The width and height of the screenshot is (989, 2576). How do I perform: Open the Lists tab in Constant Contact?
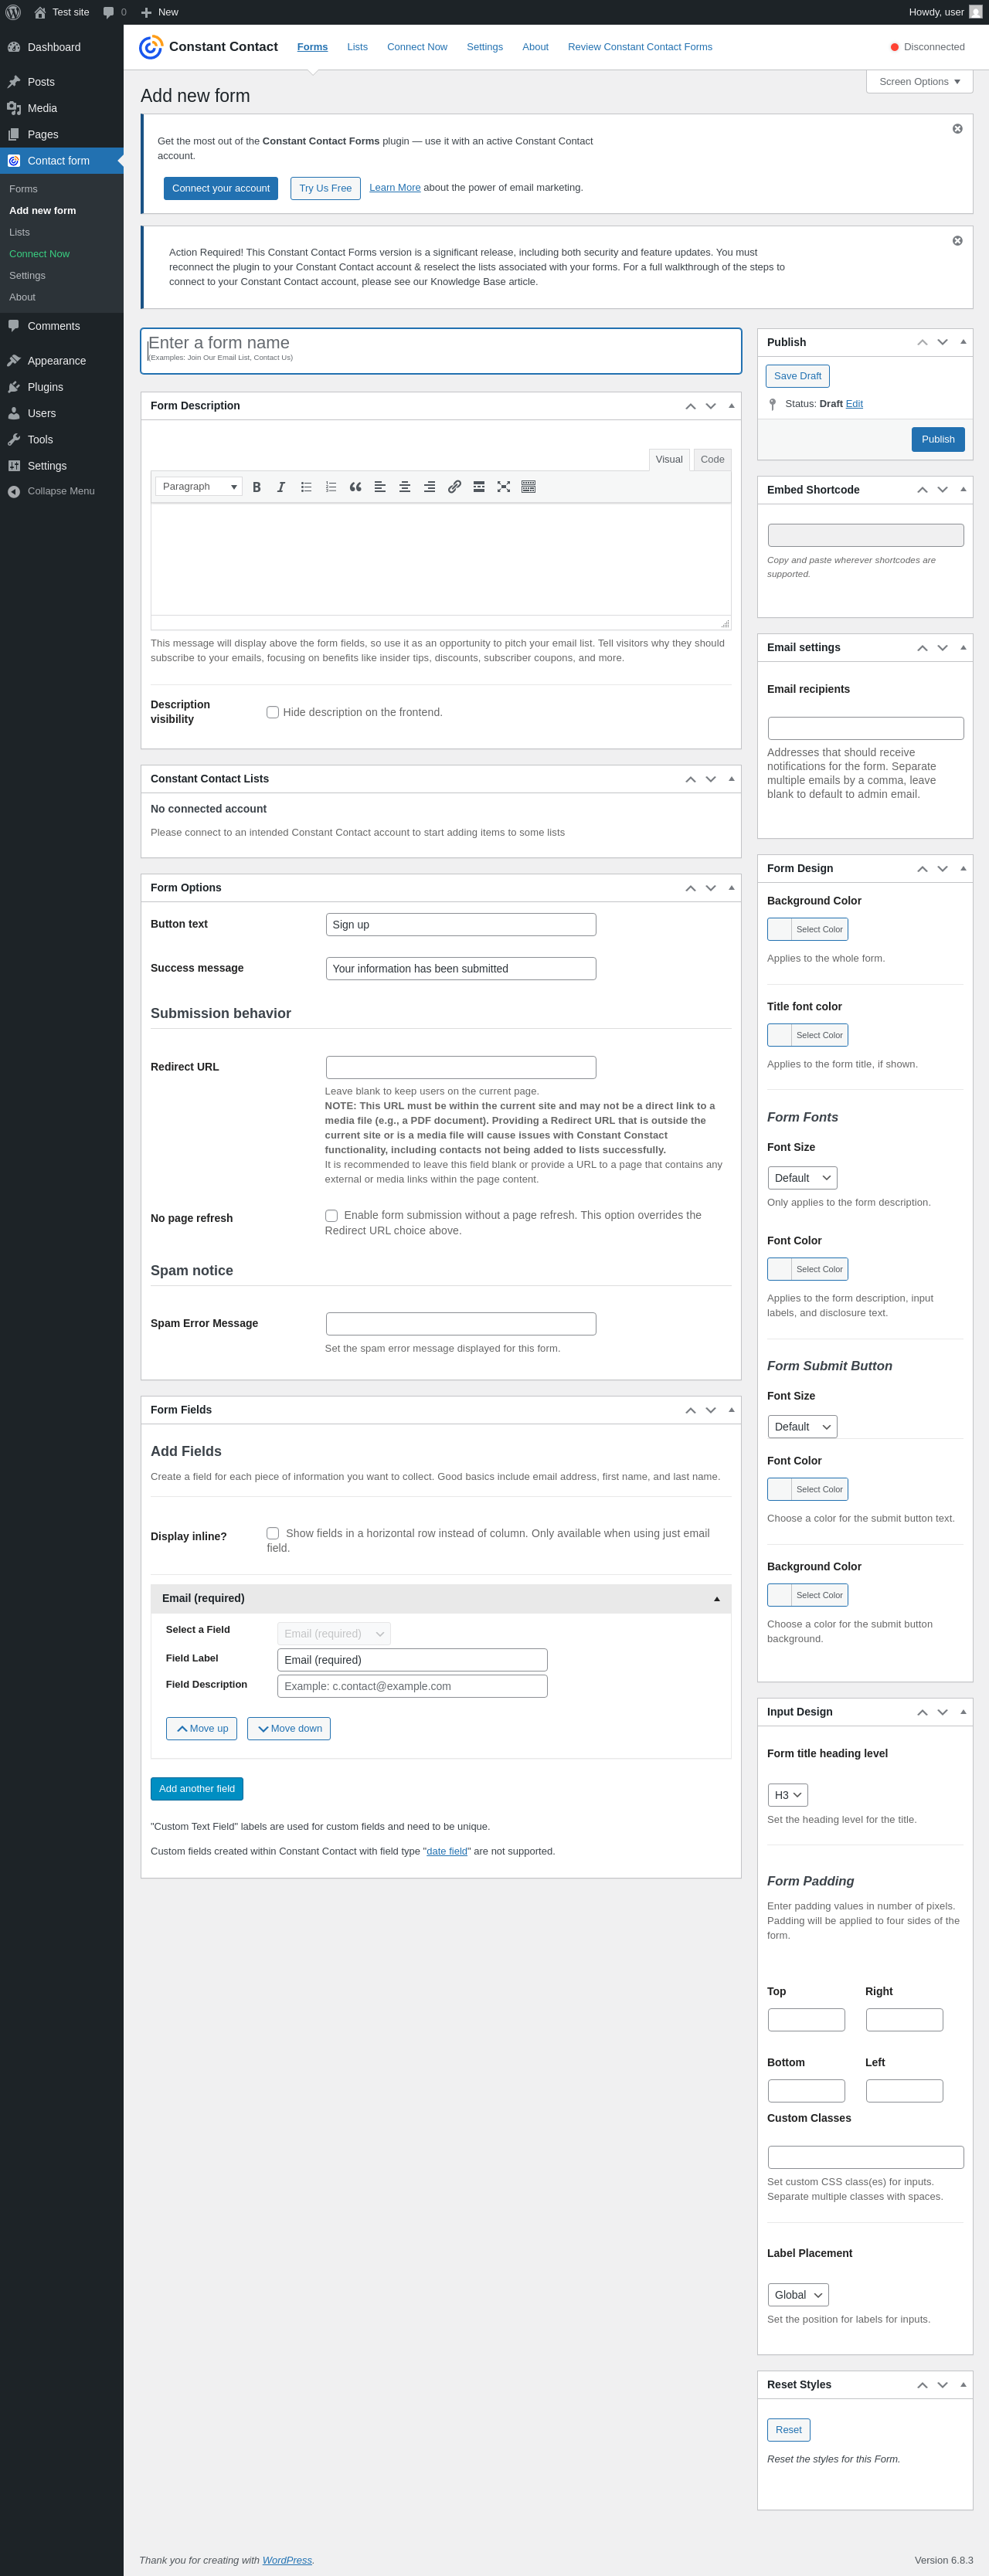point(357,47)
